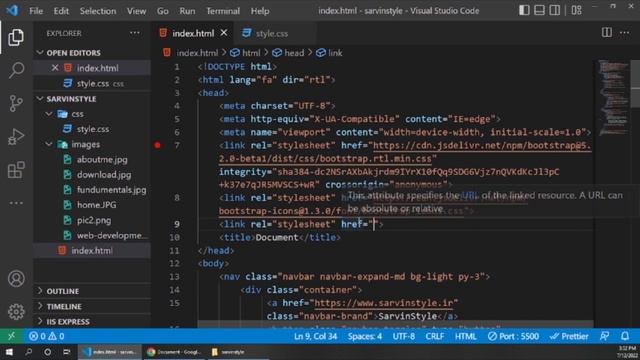Open style.css under the css folder
The image size is (640, 360).
(92, 129)
